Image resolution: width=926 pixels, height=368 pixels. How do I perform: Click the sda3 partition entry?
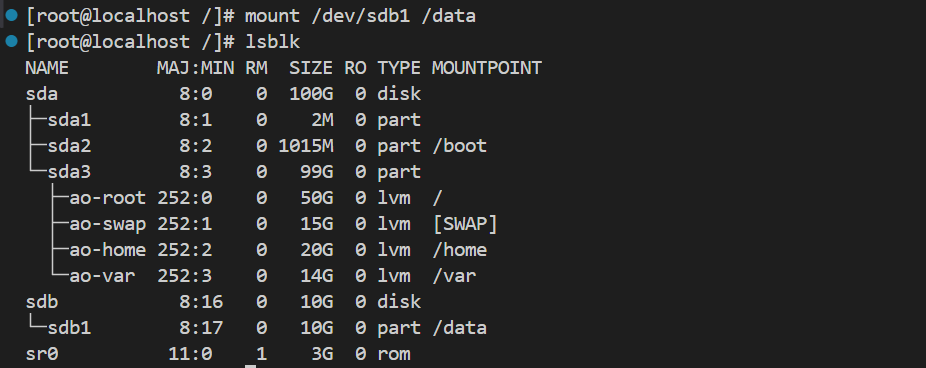pos(69,172)
